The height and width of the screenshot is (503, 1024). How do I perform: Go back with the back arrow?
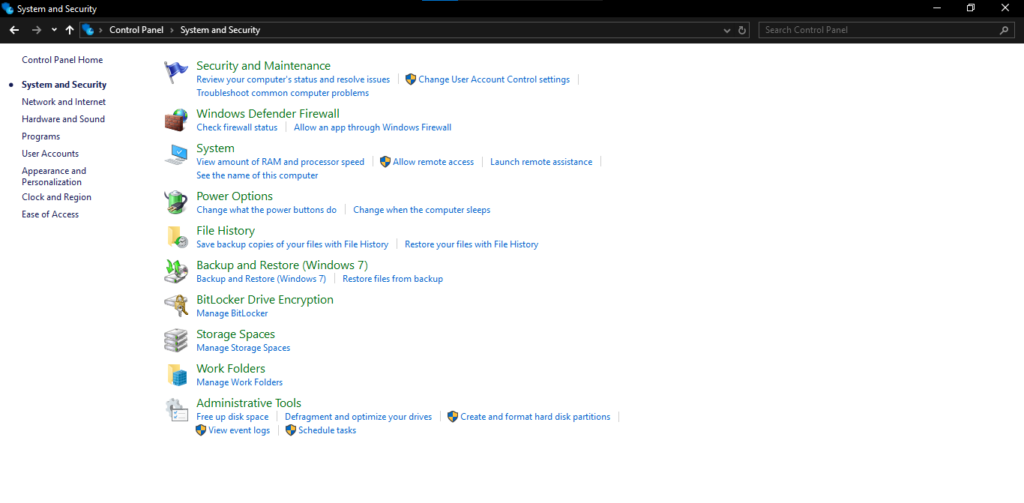(14, 30)
